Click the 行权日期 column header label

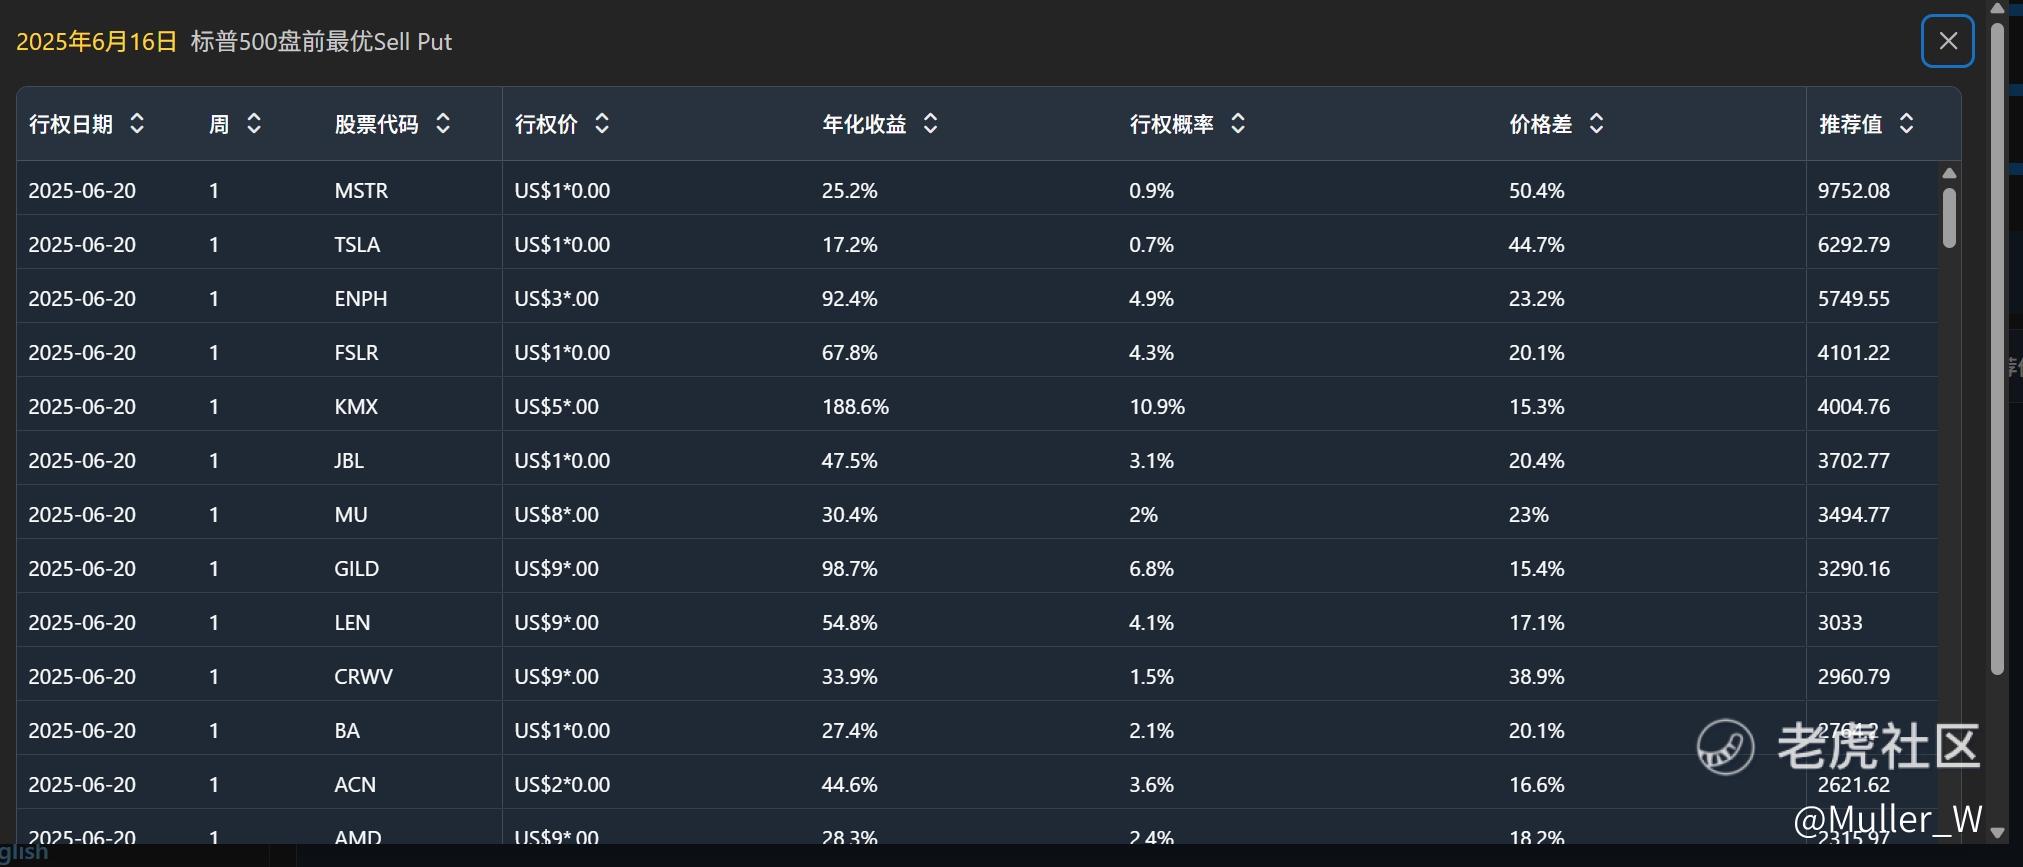tap(71, 124)
